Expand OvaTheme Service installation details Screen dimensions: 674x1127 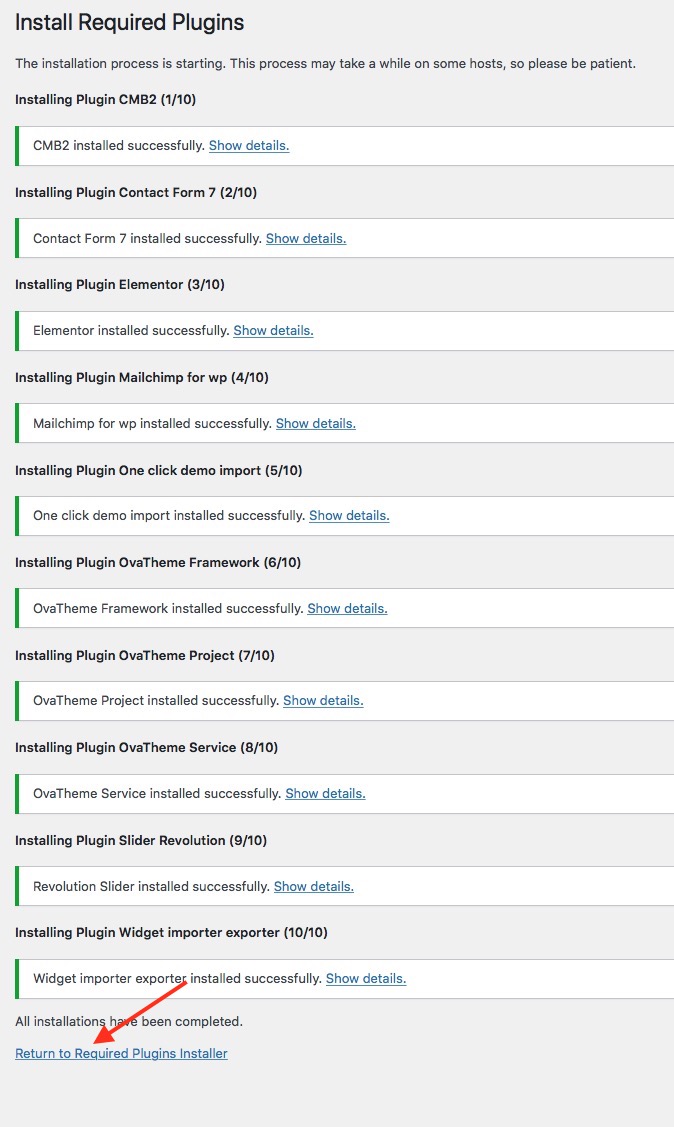[x=325, y=794]
